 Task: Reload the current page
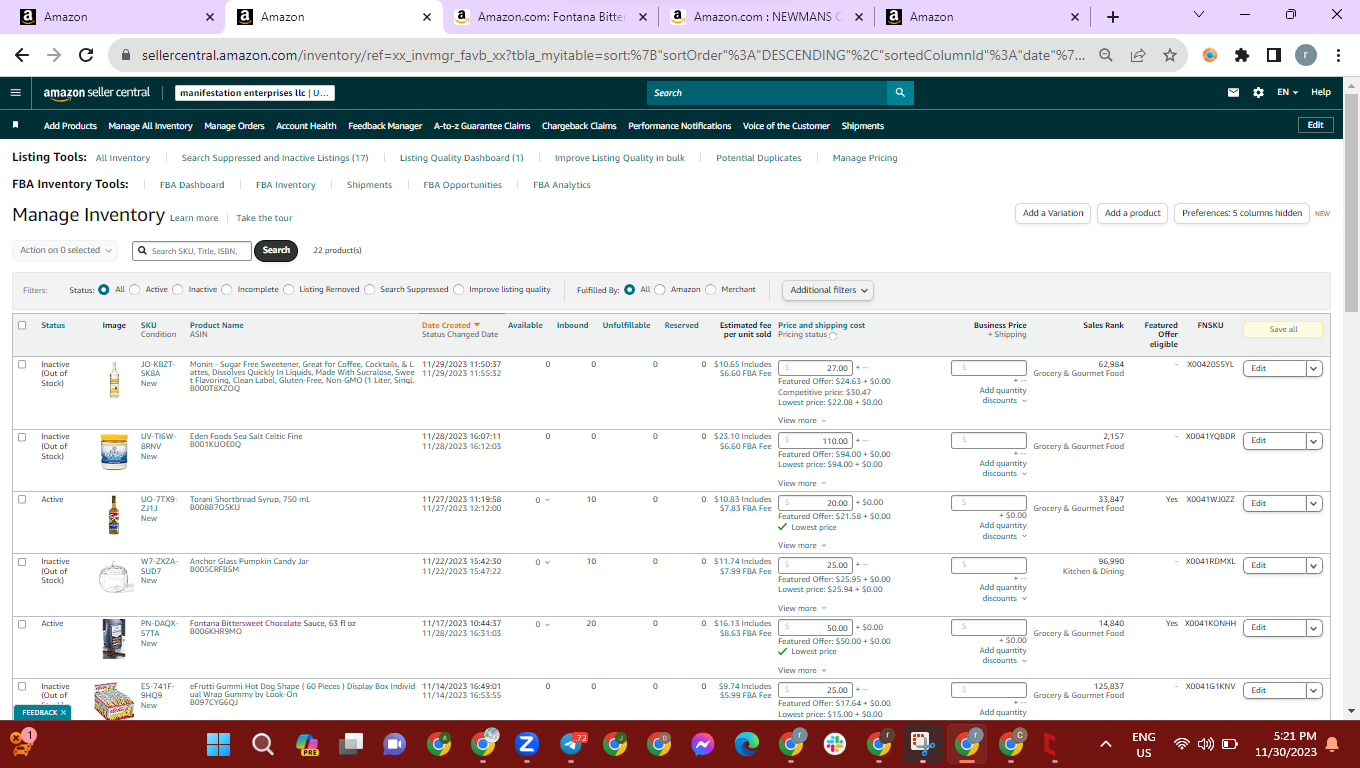pyautogui.click(x=86, y=56)
